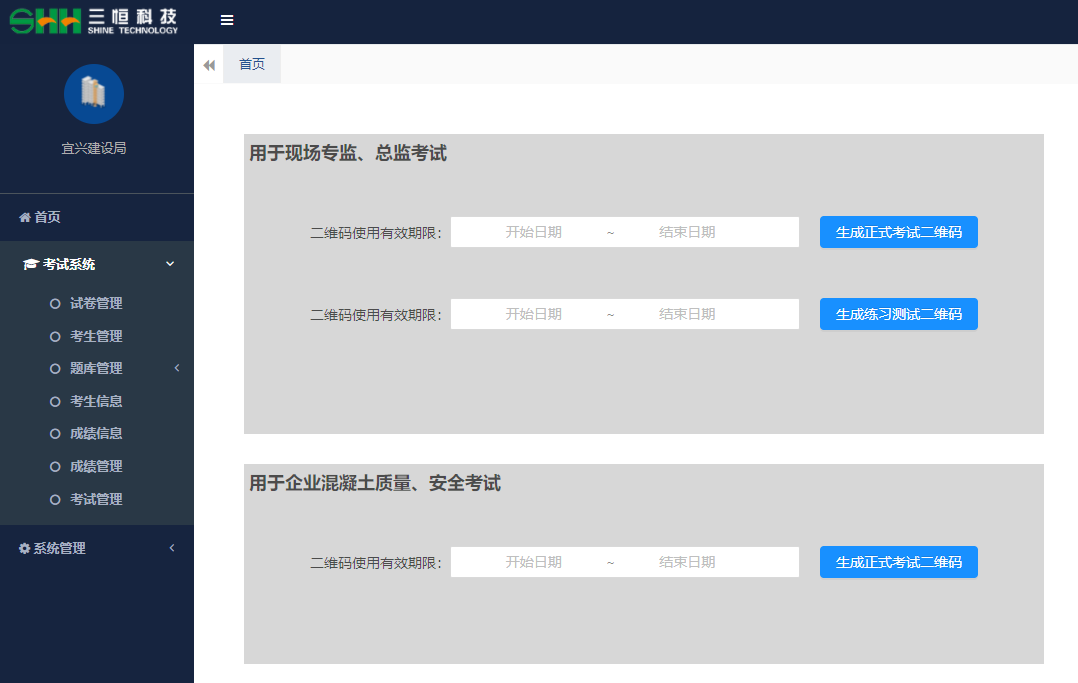Collapse the 考试系统 menu chevron

tap(170, 264)
